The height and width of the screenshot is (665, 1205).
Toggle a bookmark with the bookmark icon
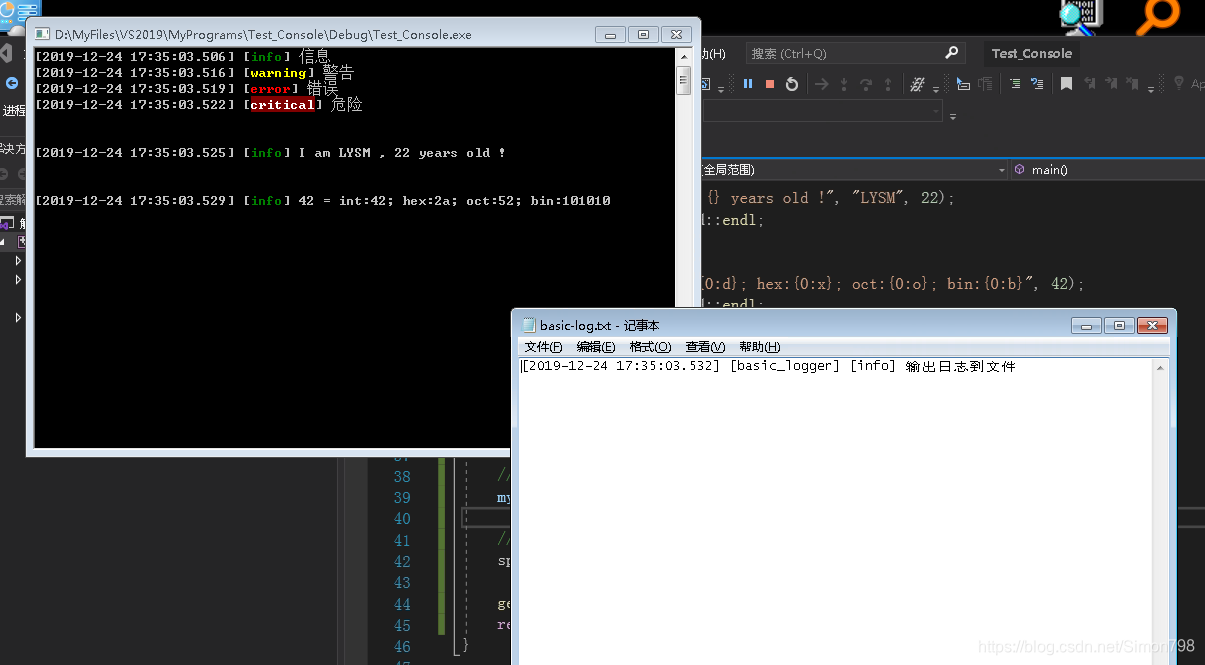coord(1067,84)
